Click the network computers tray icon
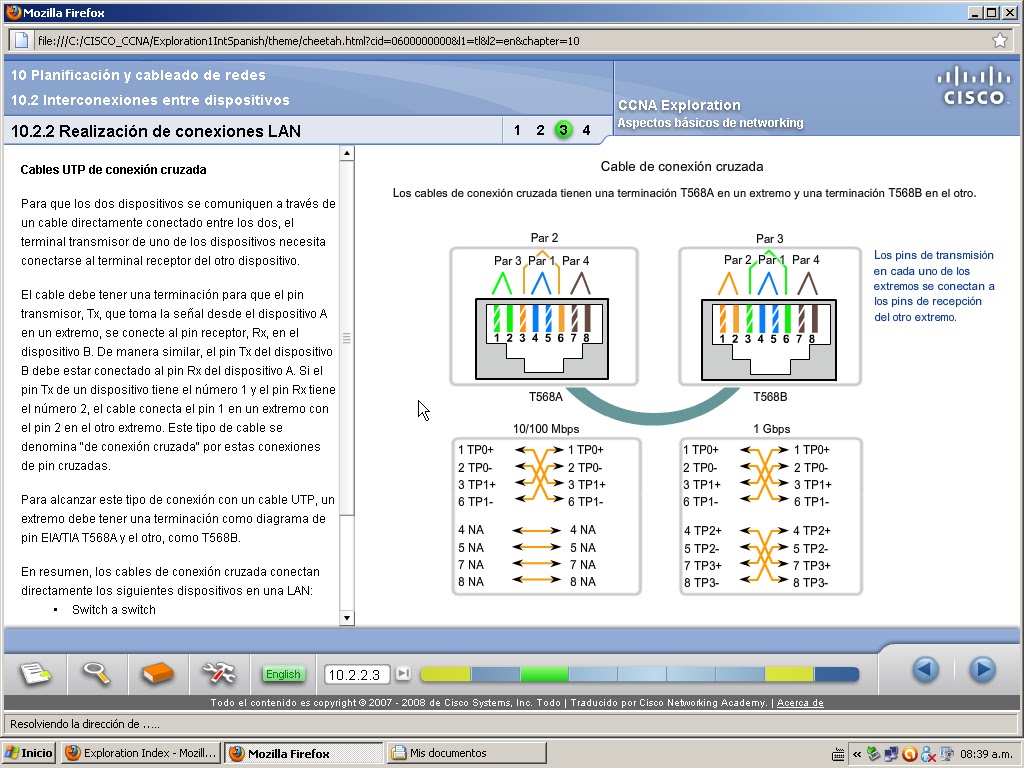 pos(891,754)
